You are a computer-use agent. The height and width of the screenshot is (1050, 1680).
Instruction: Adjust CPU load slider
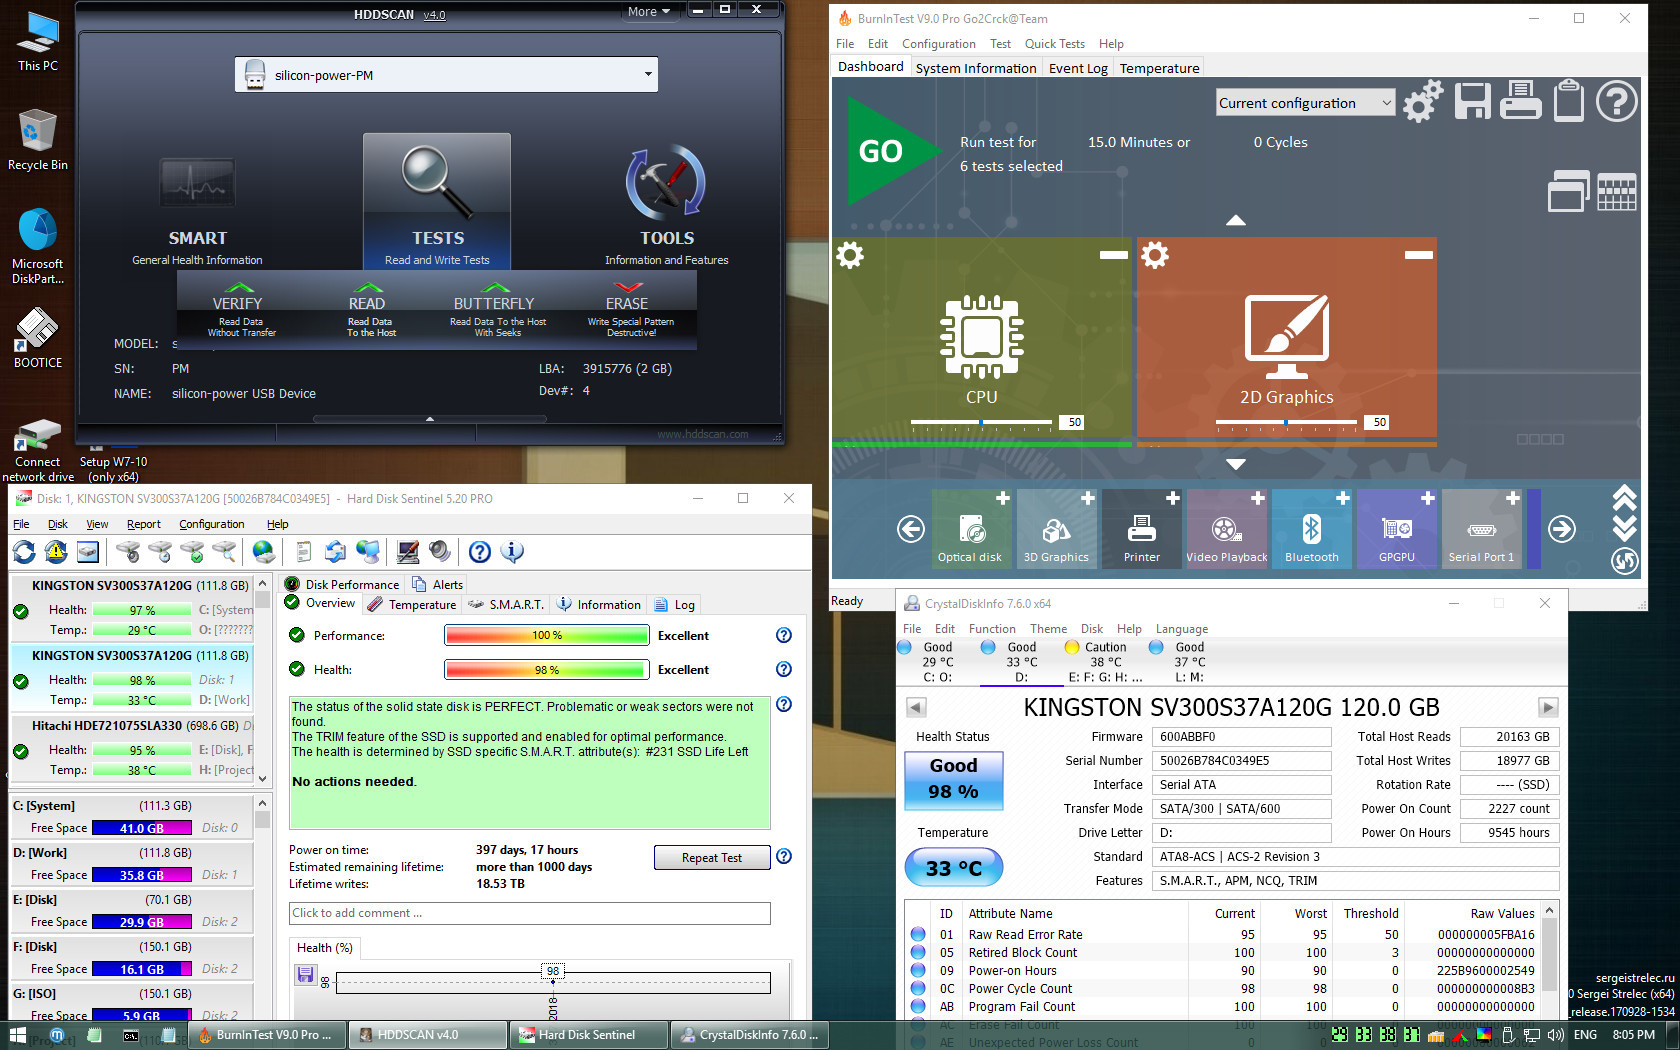click(x=981, y=423)
